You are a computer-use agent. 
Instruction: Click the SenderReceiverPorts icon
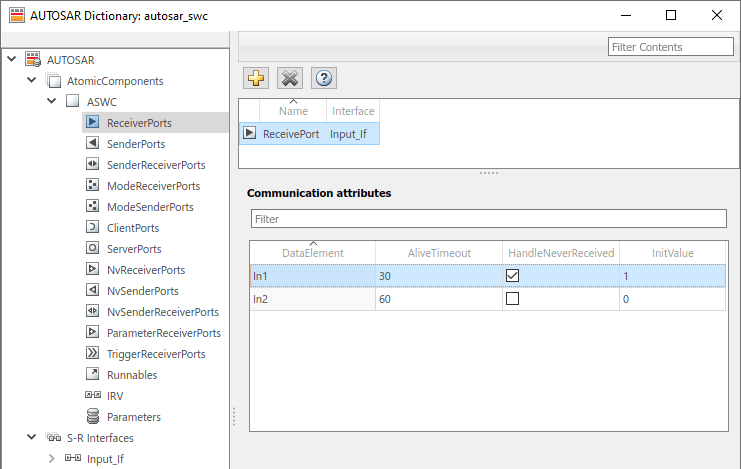pos(93,164)
